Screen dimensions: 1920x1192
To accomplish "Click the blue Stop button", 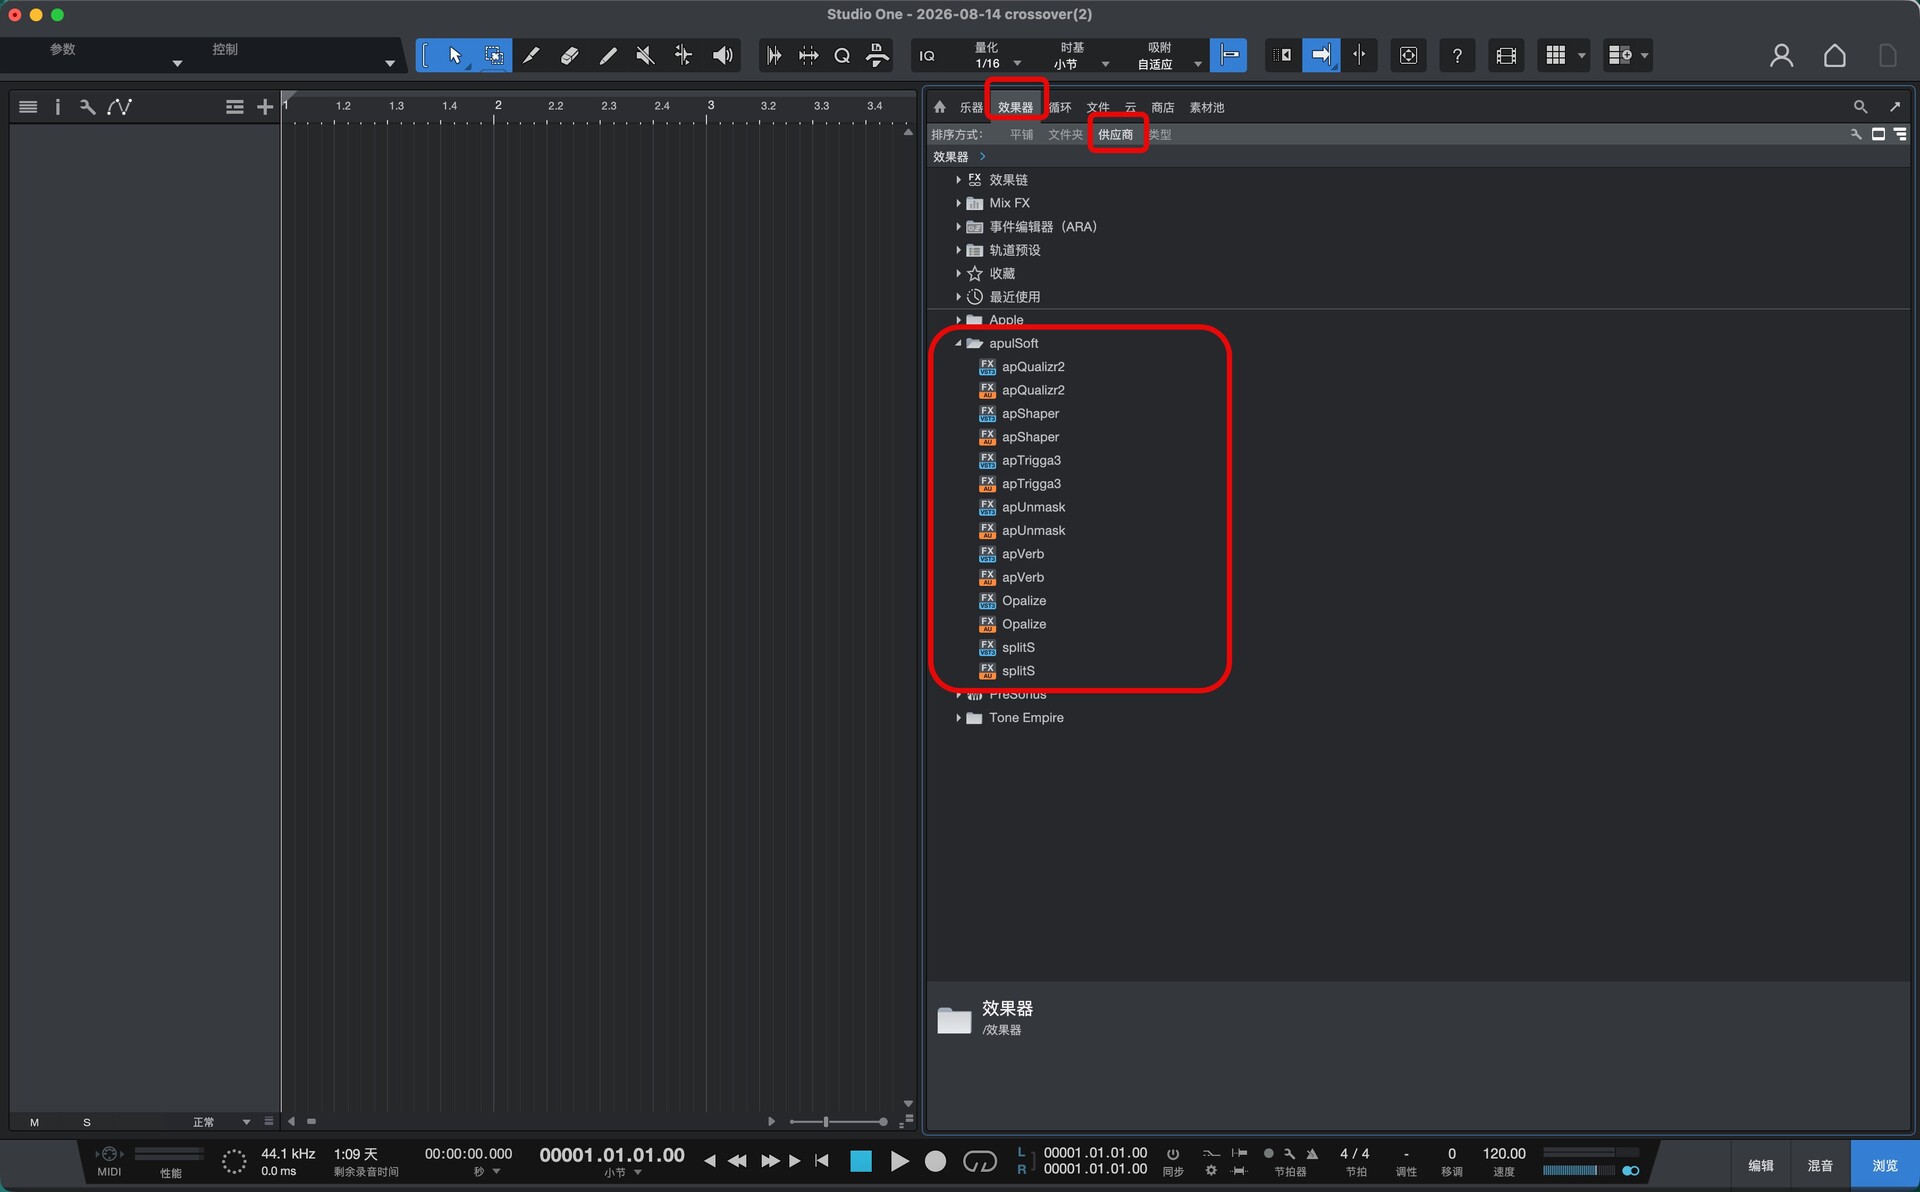I will pyautogui.click(x=860, y=1161).
